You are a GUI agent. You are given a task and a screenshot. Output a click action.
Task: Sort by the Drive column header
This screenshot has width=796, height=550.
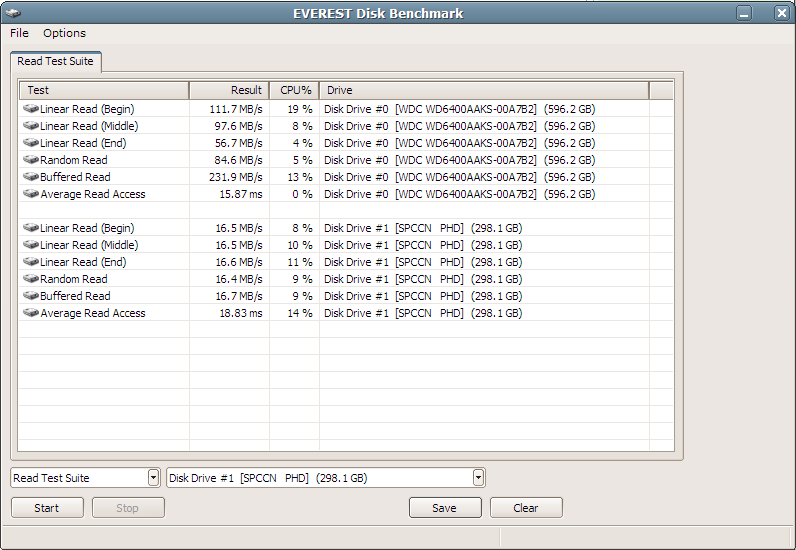484,90
